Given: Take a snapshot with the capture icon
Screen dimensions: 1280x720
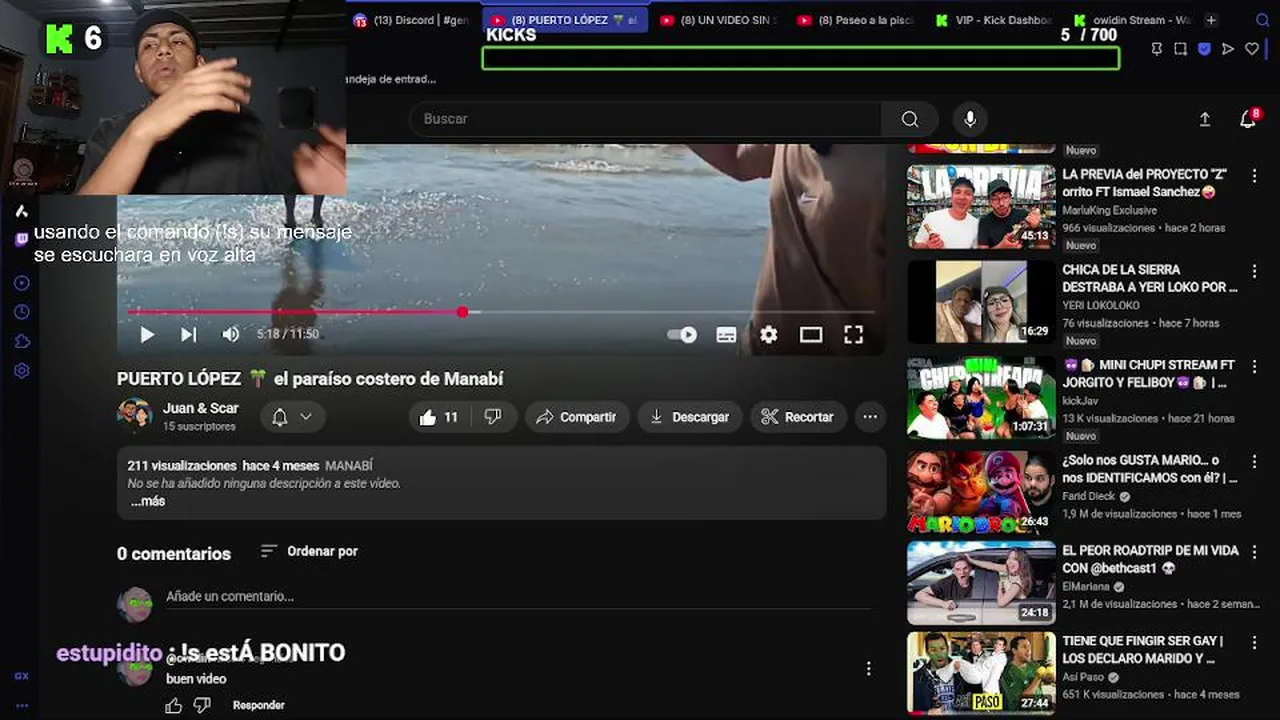Looking at the screenshot, I should [1180, 49].
